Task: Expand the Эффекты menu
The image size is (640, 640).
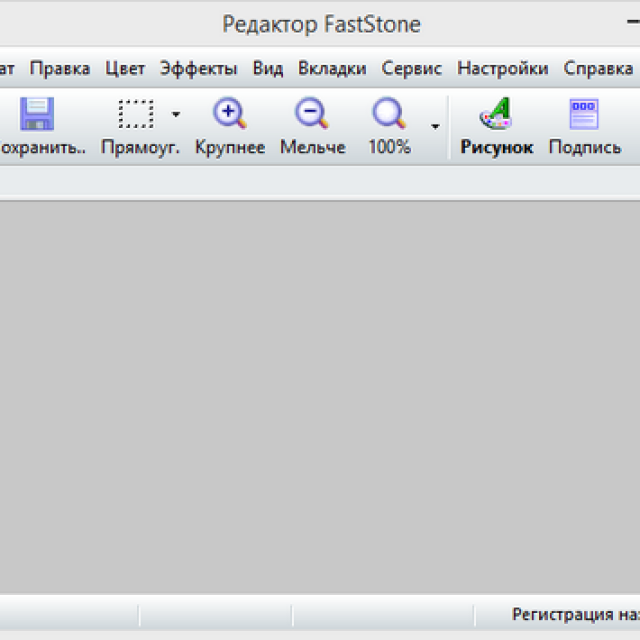Action: [x=198, y=69]
